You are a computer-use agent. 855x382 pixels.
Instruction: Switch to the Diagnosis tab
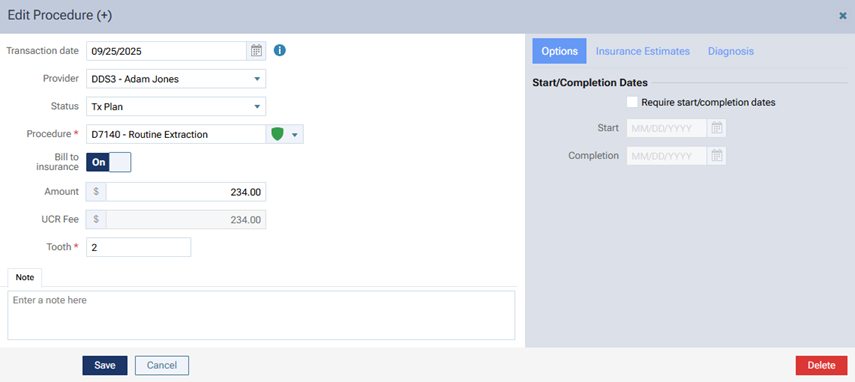point(731,51)
